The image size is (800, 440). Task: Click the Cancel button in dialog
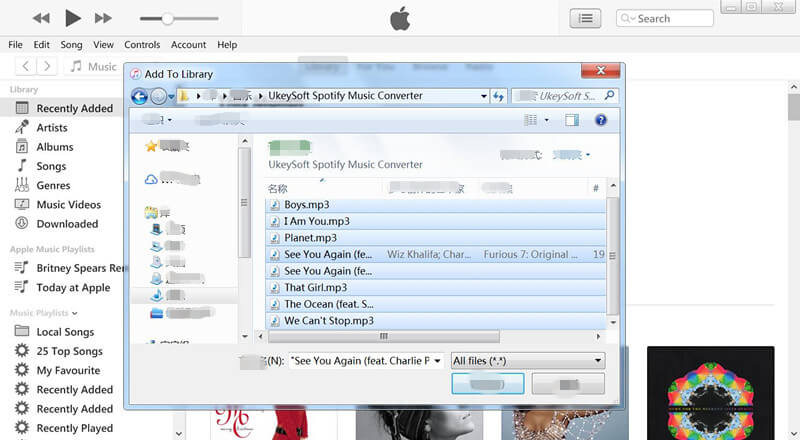click(568, 384)
